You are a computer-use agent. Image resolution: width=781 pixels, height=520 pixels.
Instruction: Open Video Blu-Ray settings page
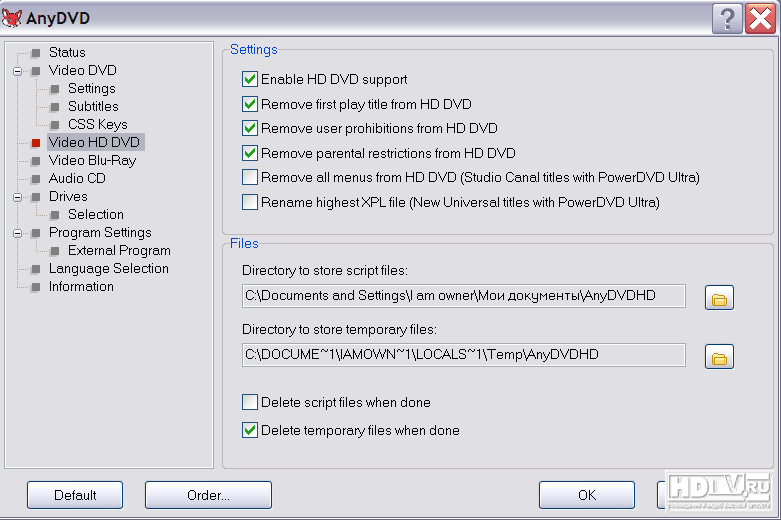click(x=92, y=160)
